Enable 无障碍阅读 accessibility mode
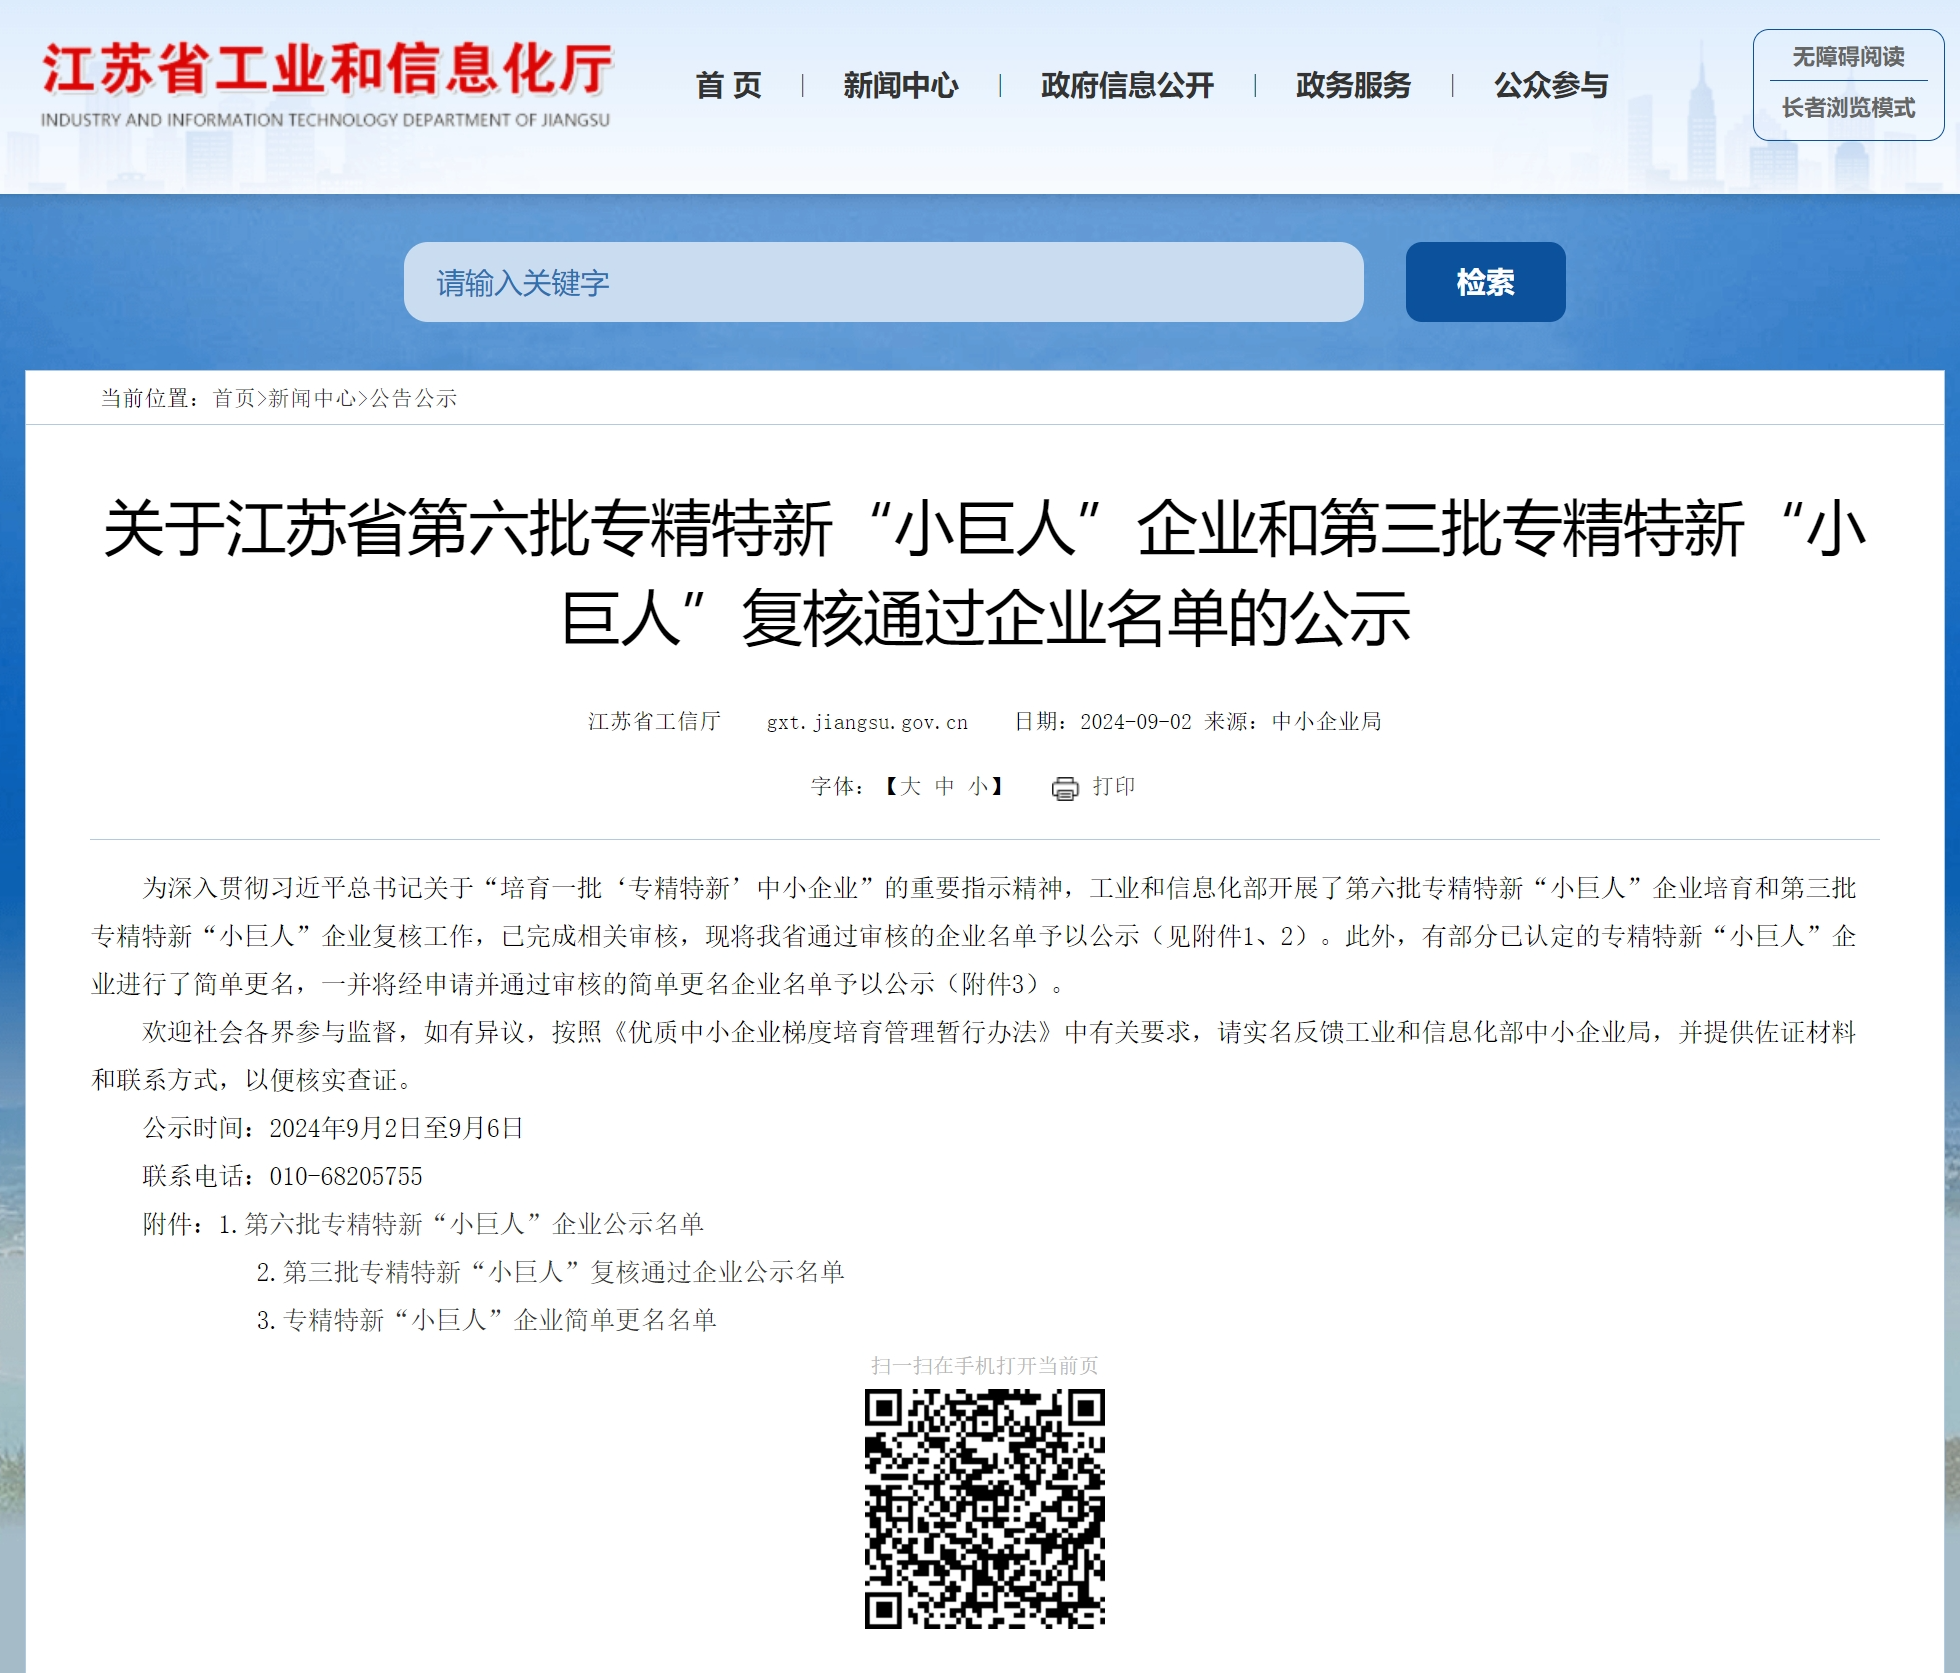Viewport: 1960px width, 1673px height. pyautogui.click(x=1847, y=57)
